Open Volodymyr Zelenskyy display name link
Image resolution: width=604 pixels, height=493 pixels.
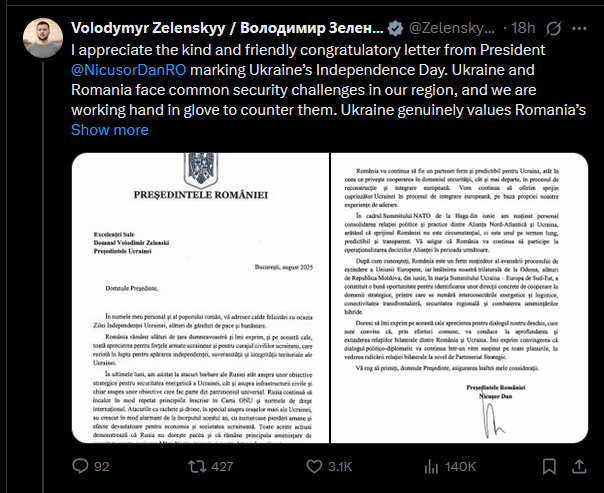pos(227,28)
